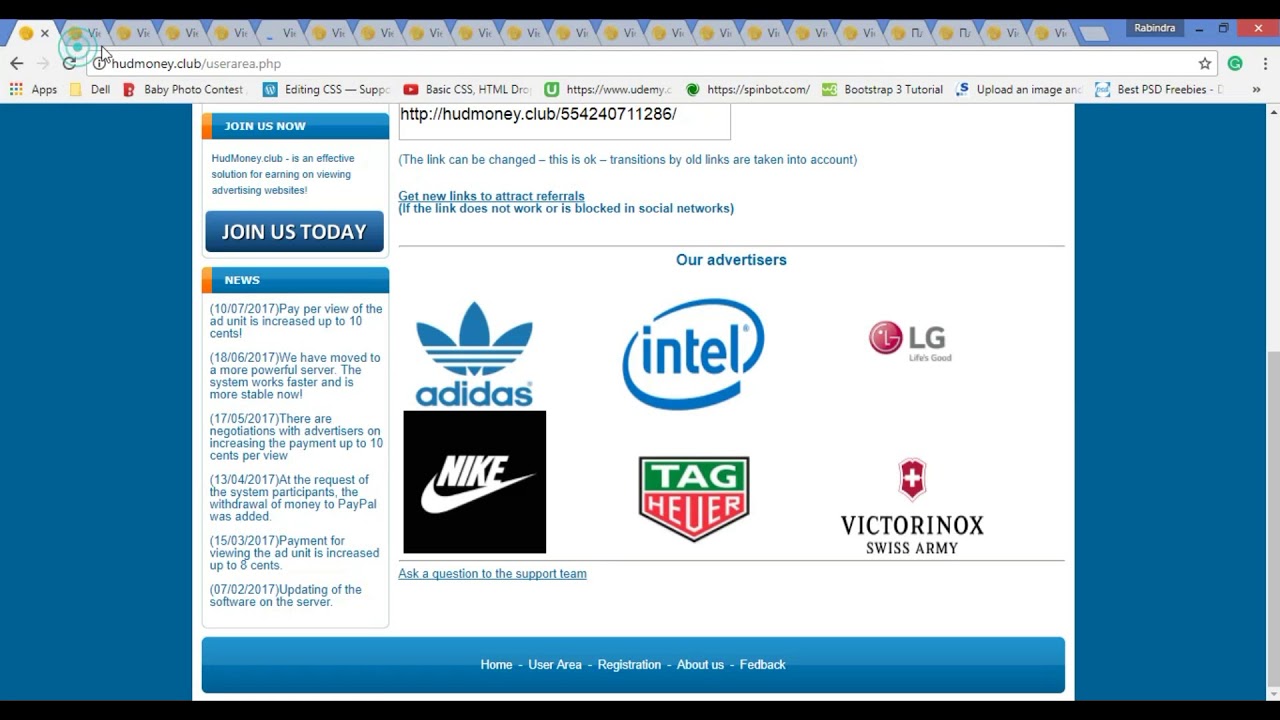
Task: Open the Registration footer link
Action: point(629,665)
